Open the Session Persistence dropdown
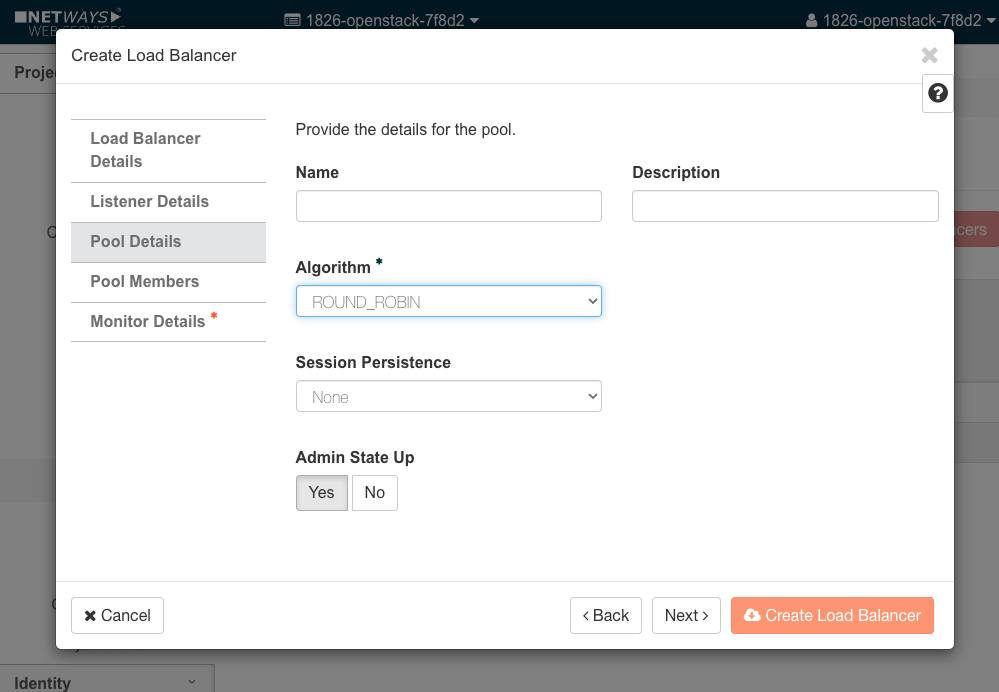This screenshot has width=999, height=692. click(x=448, y=397)
